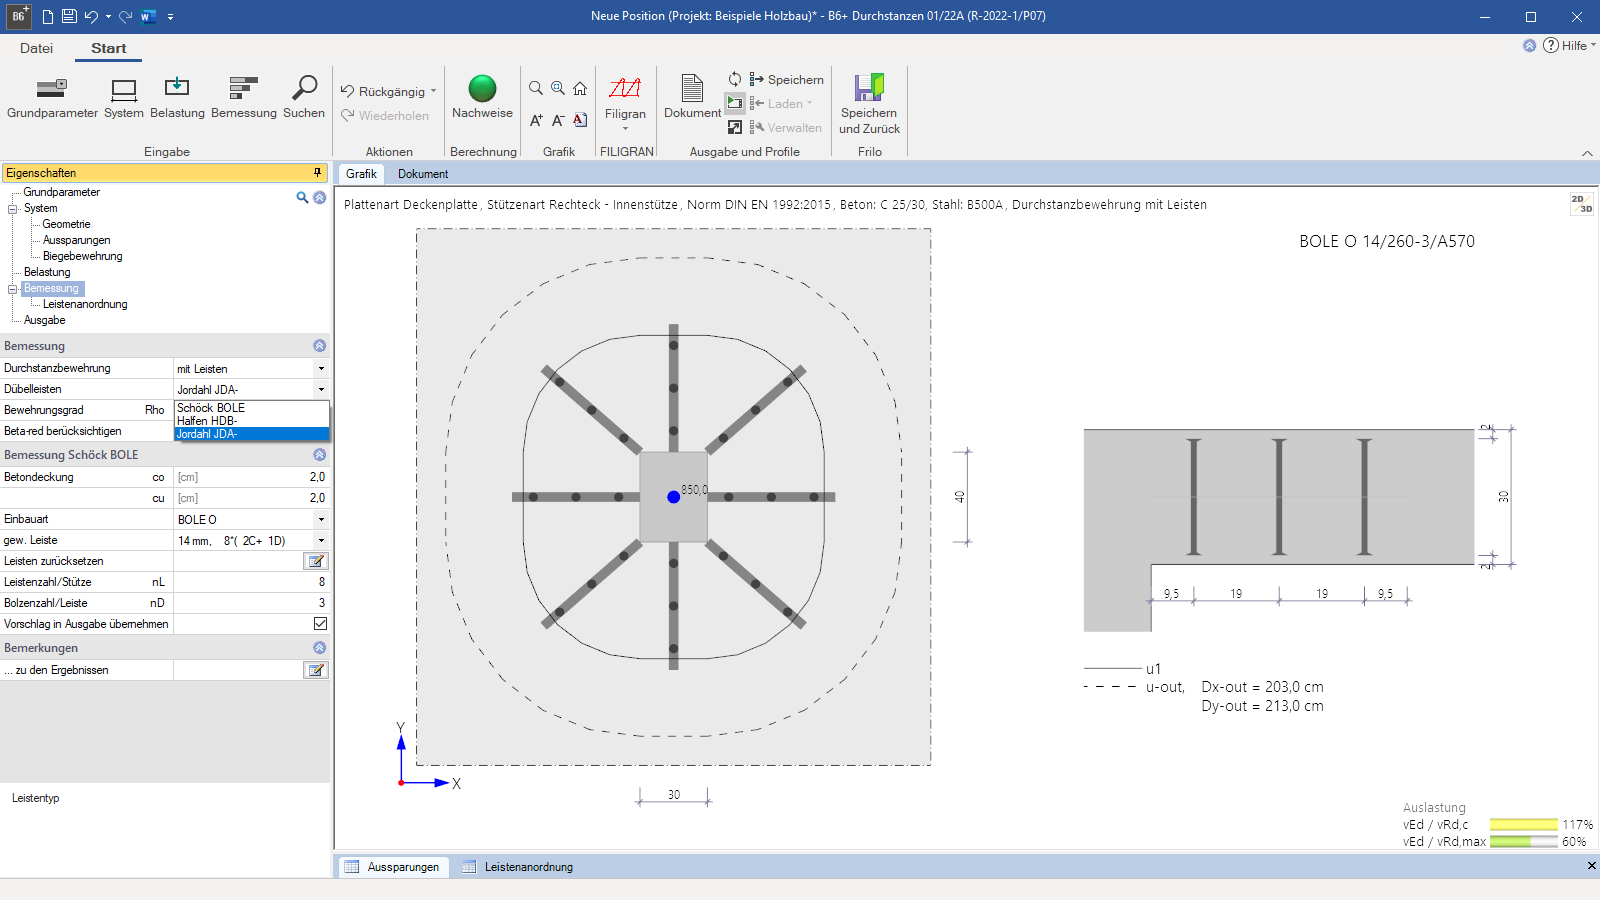Click the Betondeckung co value field

click(251, 477)
